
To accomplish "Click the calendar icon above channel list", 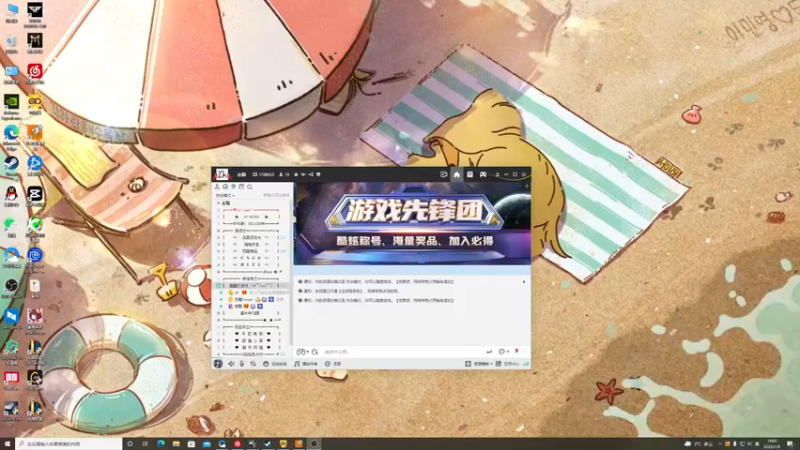I will click(x=242, y=187).
